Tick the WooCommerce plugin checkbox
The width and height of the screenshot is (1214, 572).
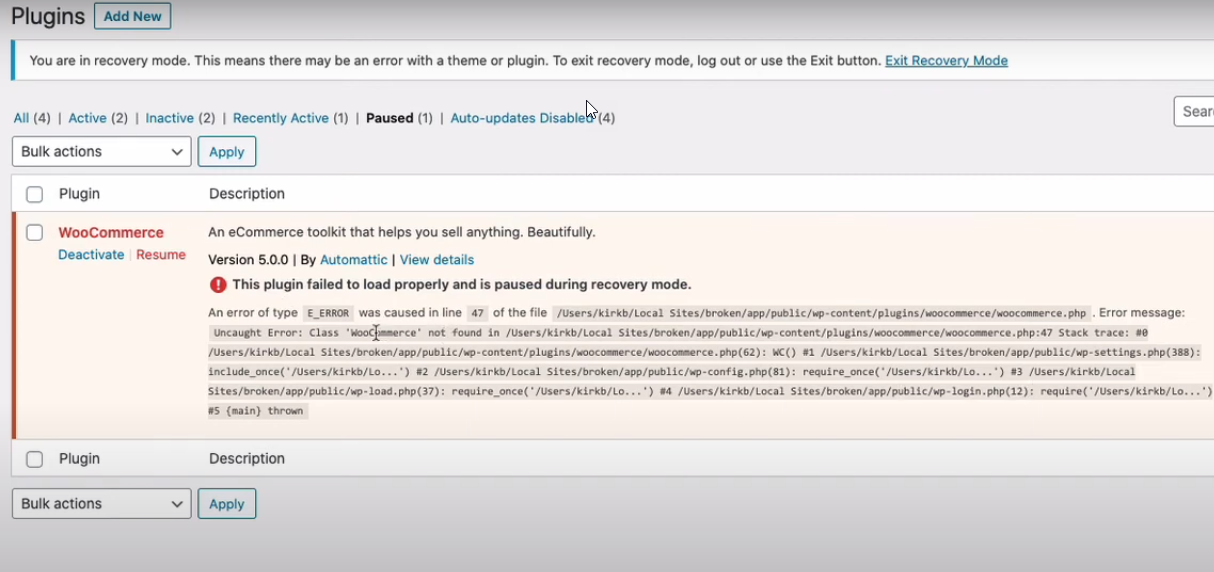coord(35,232)
